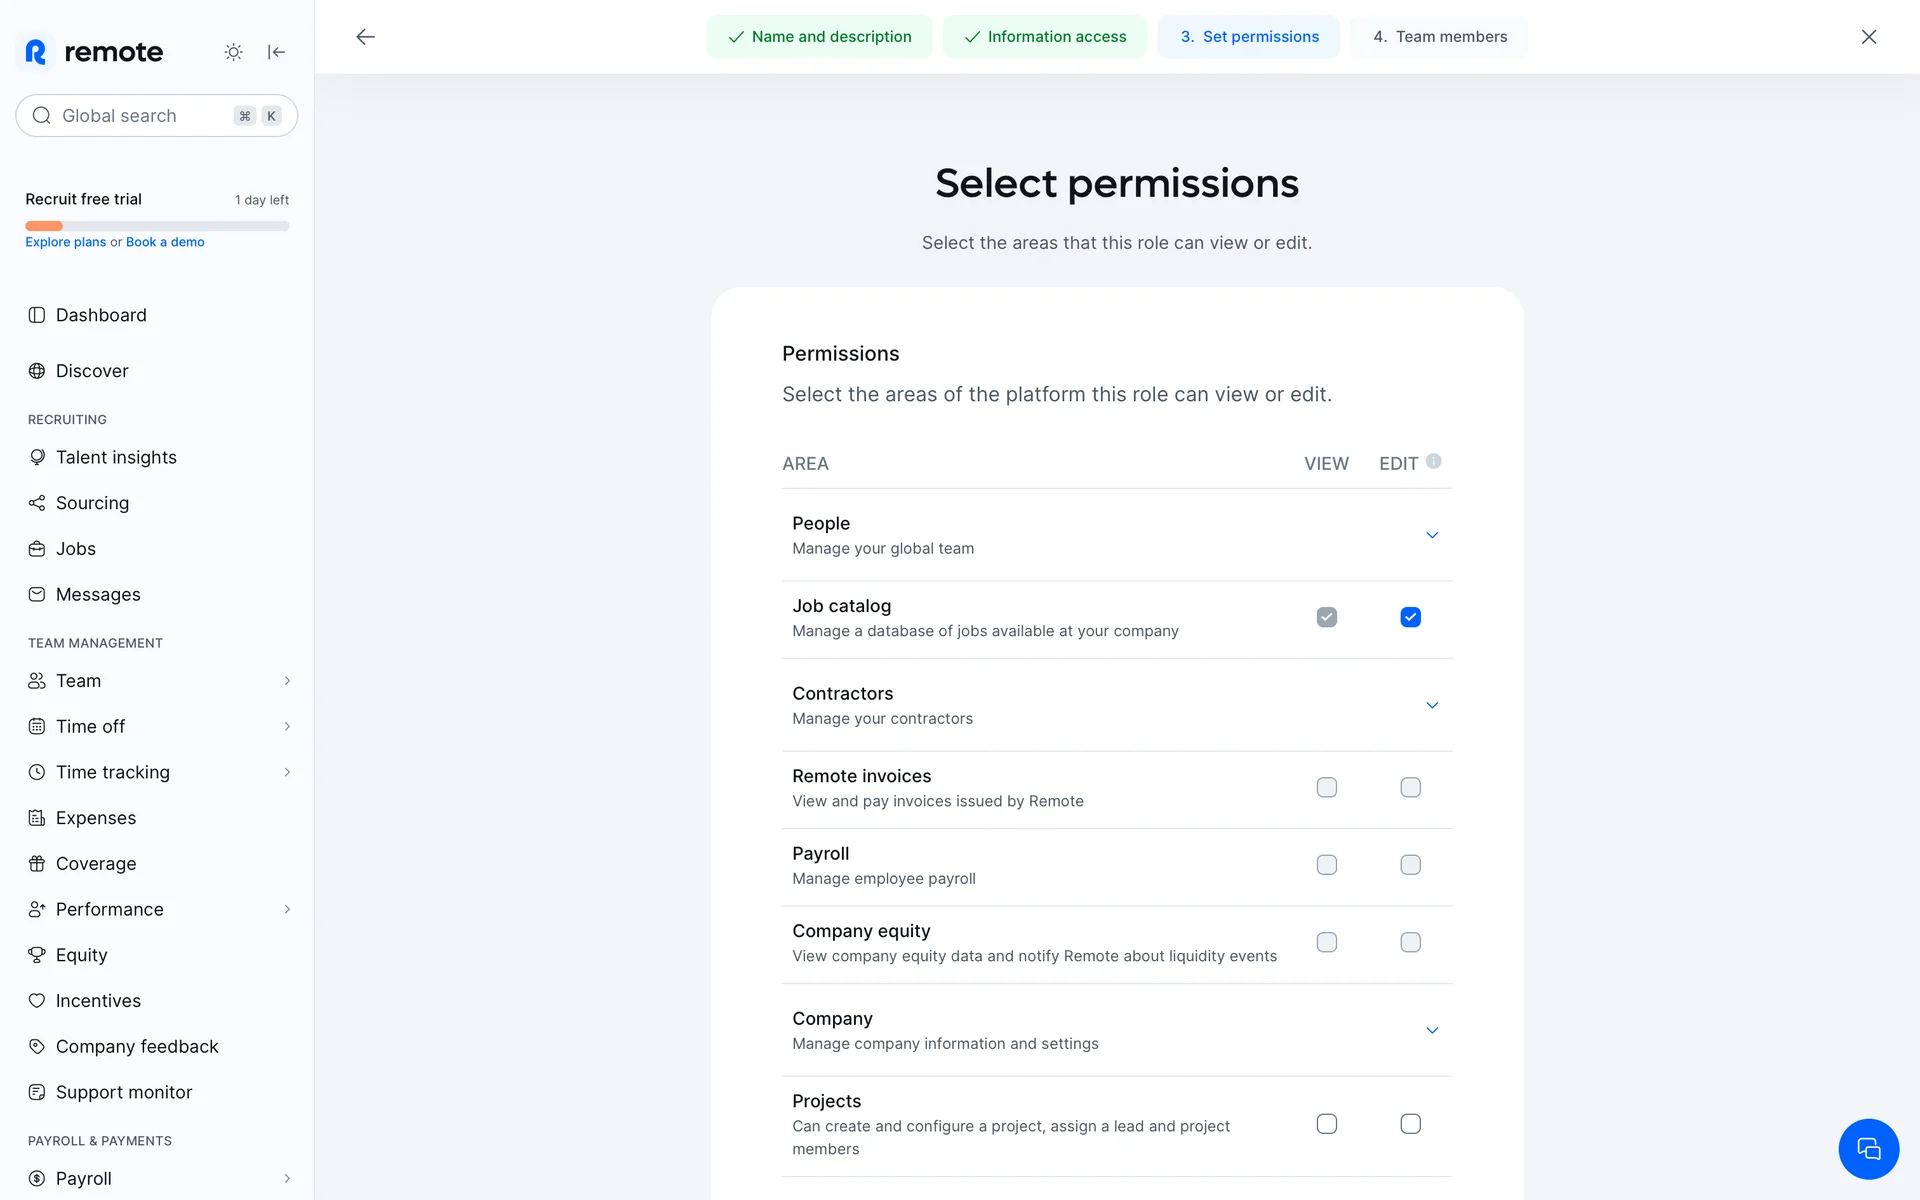
Task: Check edit permission for Remote invoices
Action: click(x=1410, y=788)
